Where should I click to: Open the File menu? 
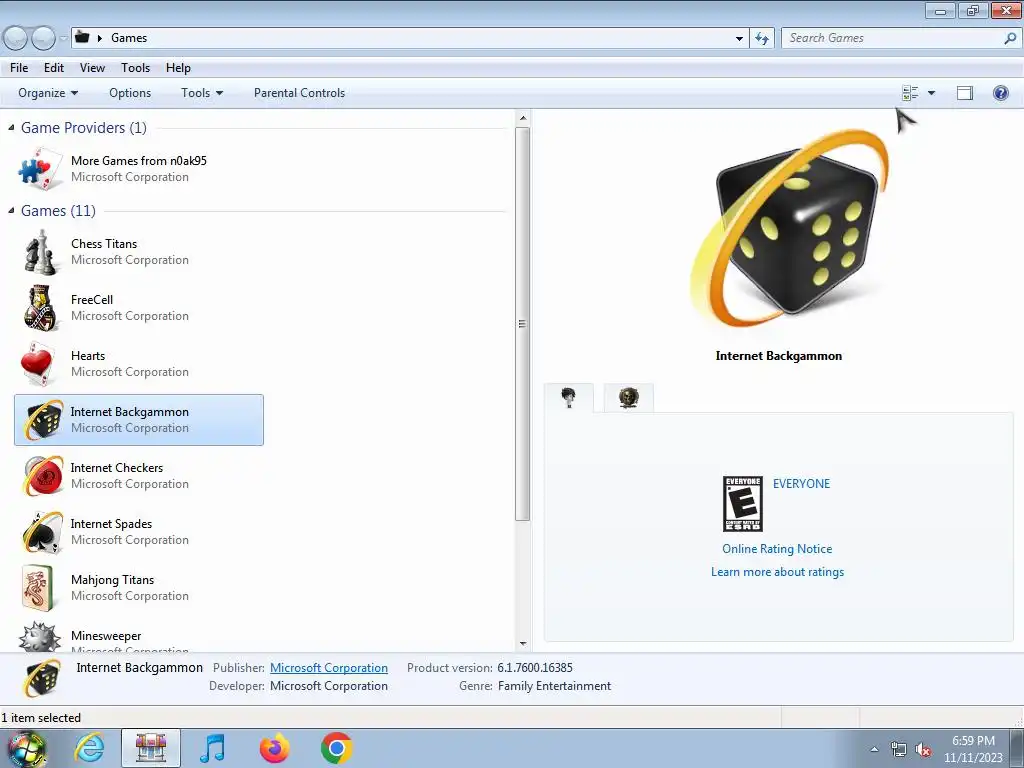point(19,68)
